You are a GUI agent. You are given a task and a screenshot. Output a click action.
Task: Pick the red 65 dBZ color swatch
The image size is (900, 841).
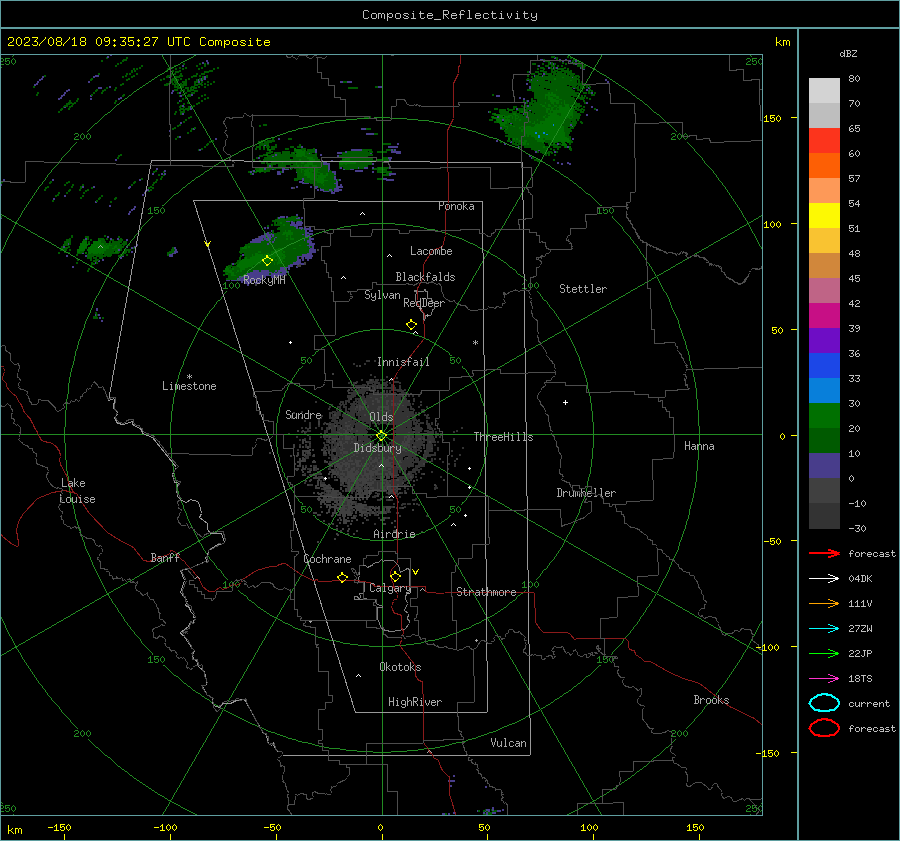point(824,140)
